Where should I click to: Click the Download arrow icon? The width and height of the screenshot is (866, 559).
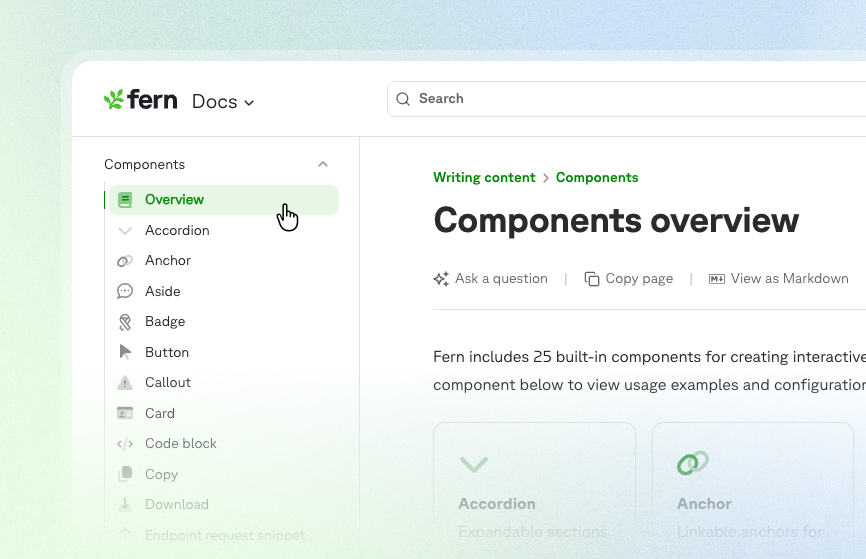pos(125,504)
